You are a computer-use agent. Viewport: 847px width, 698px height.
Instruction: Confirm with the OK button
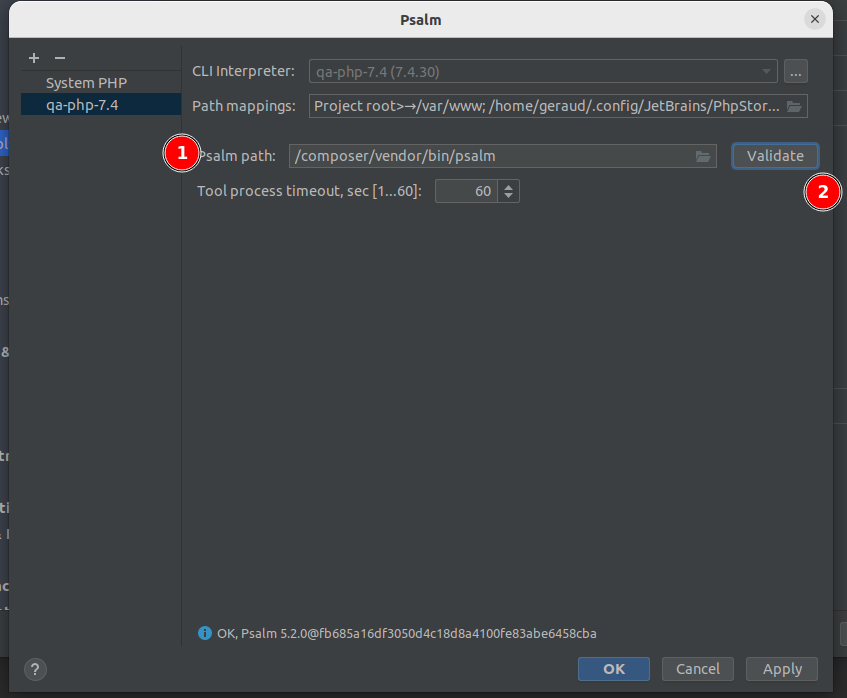tap(614, 669)
